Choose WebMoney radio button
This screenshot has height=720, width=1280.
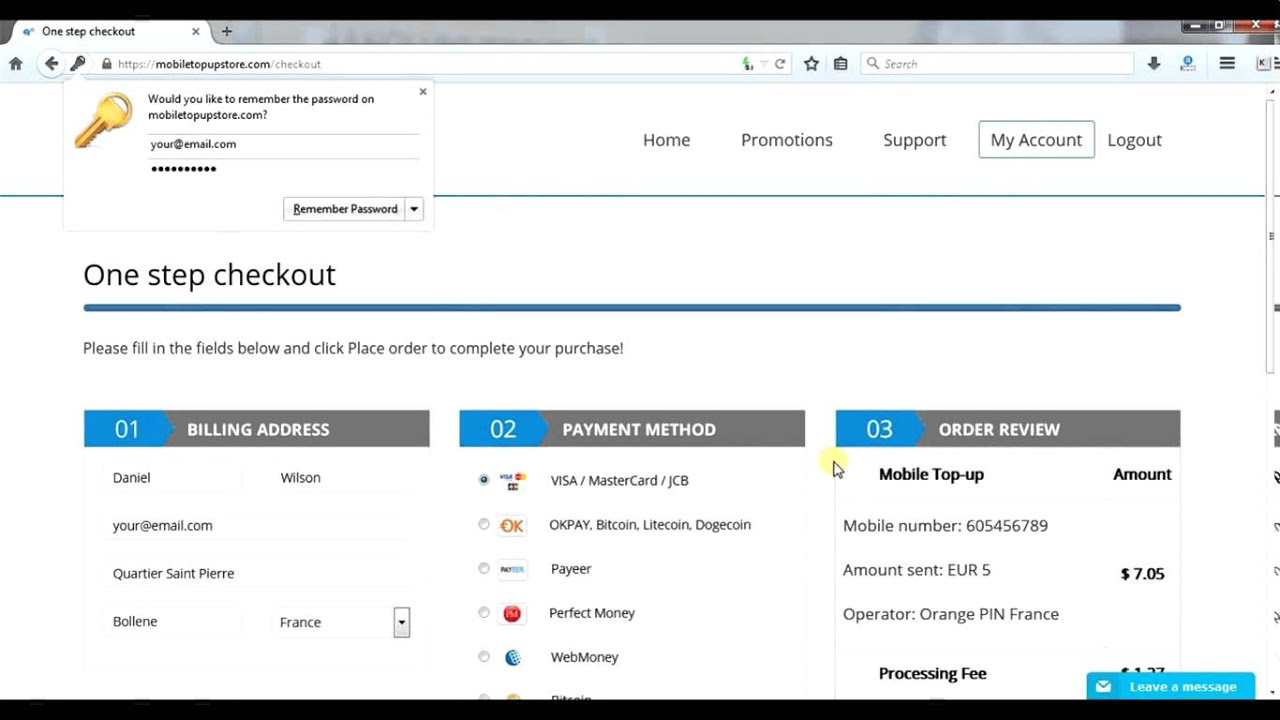coord(484,656)
